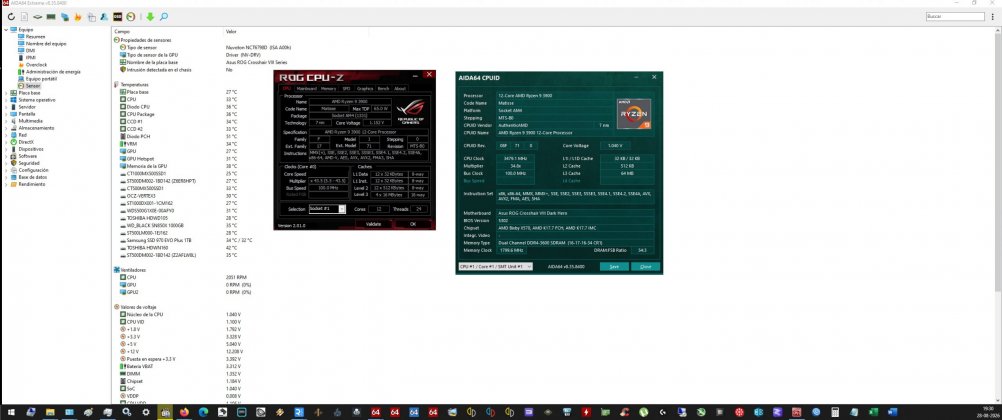The image size is (1002, 420).
Task: Select IPMI in the tree
Action: [31, 58]
